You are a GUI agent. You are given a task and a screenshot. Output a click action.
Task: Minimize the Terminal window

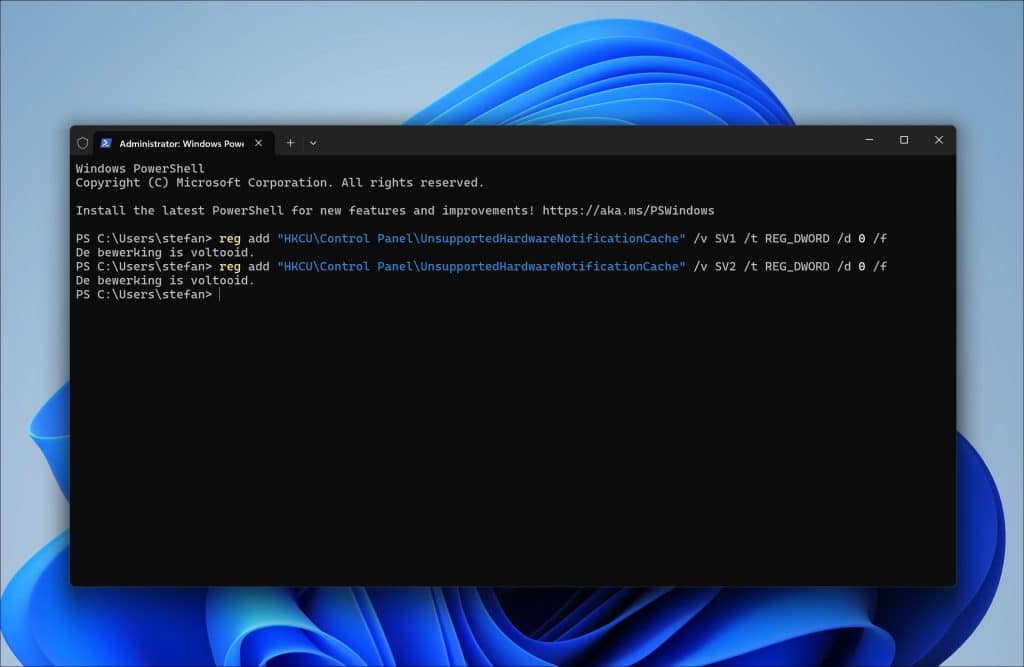869,140
